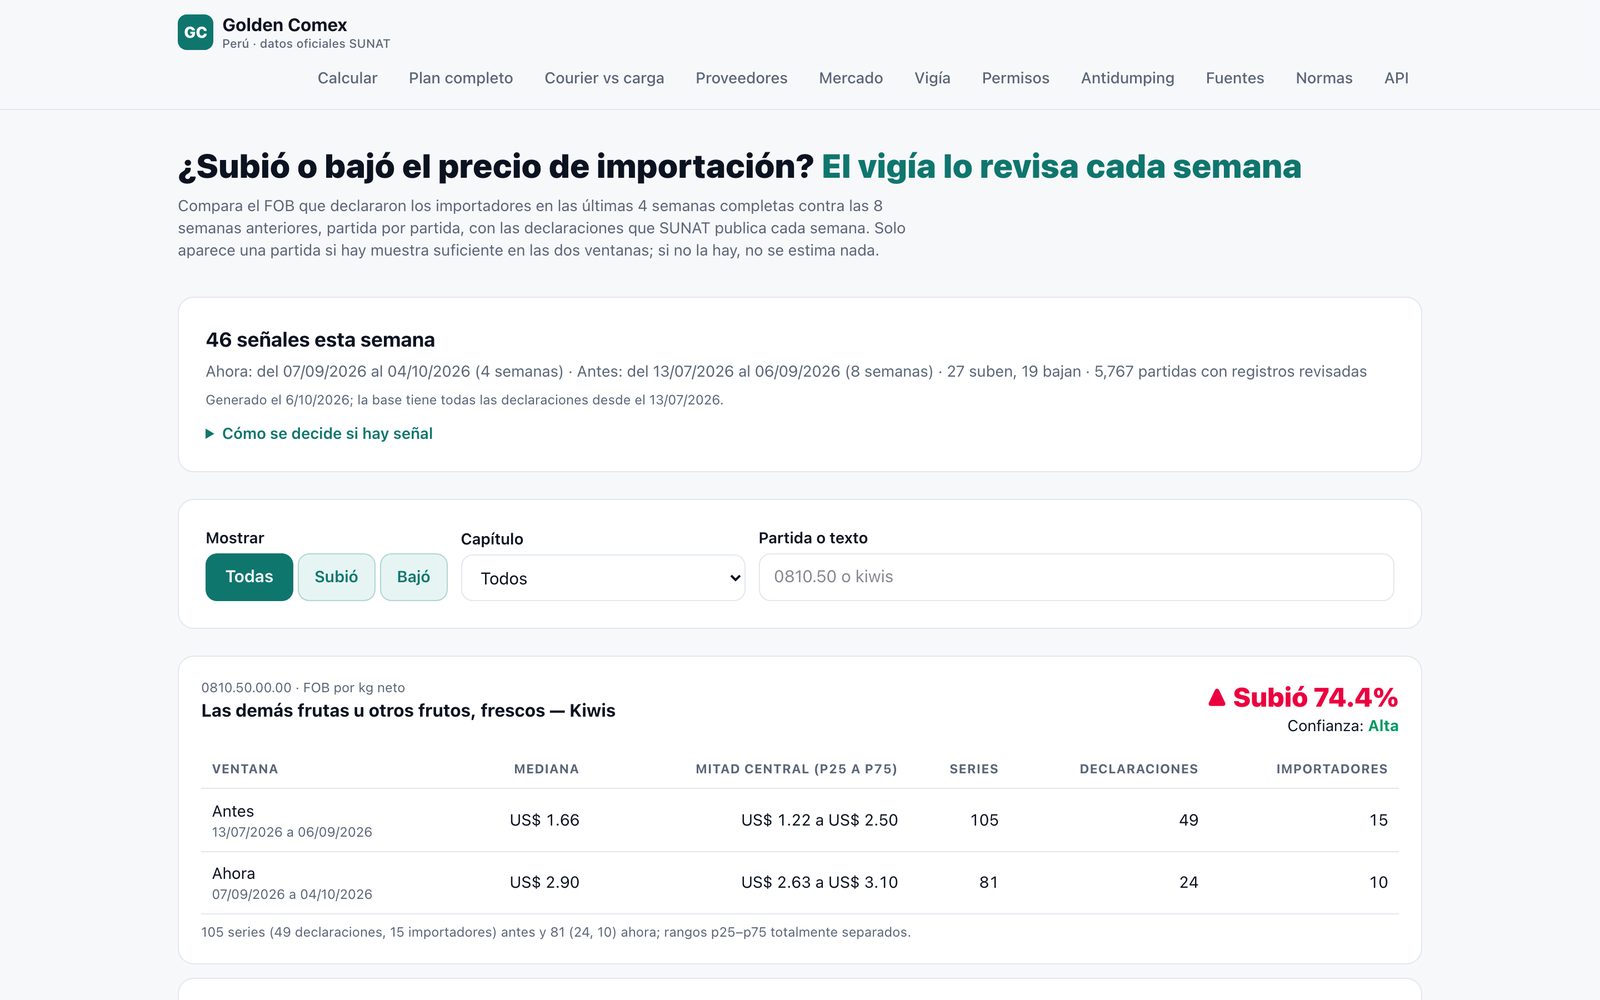Filter signals by Subió

[336, 577]
